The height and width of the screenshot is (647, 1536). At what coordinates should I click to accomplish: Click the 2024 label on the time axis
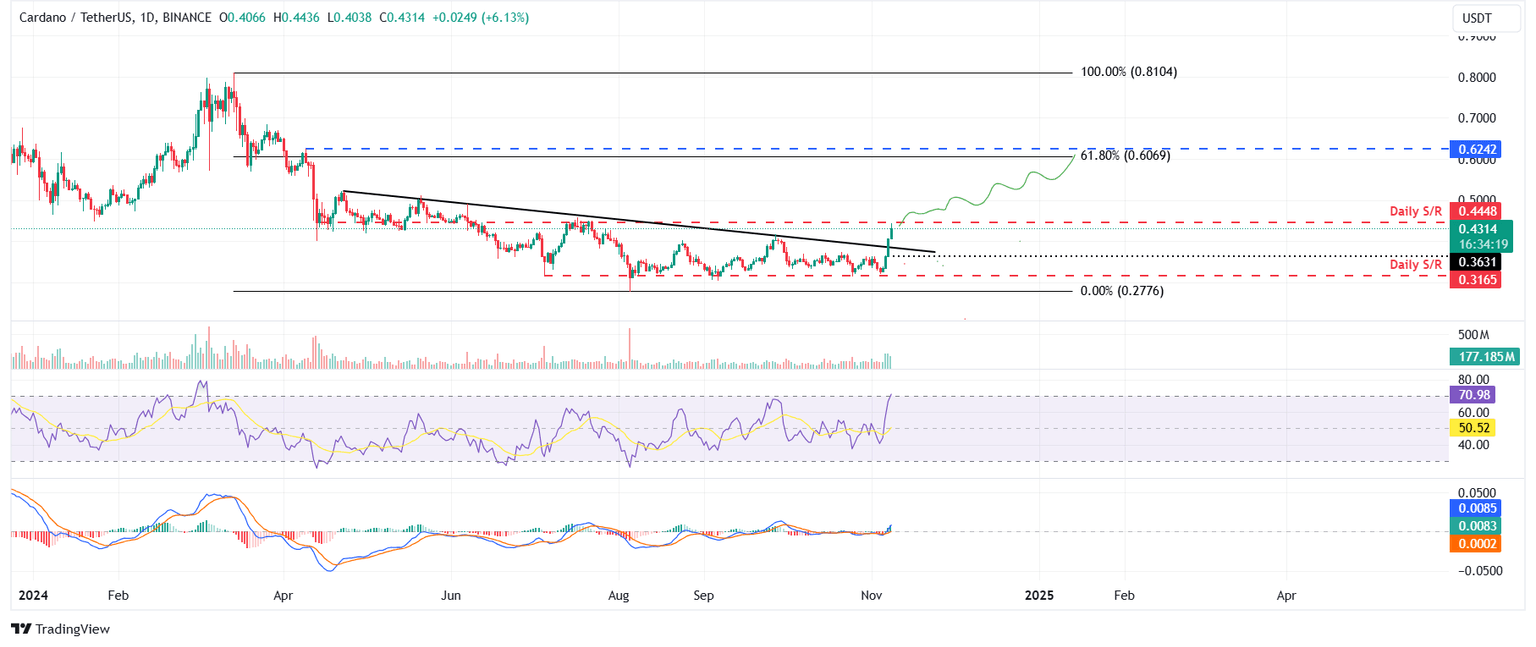pyautogui.click(x=34, y=594)
